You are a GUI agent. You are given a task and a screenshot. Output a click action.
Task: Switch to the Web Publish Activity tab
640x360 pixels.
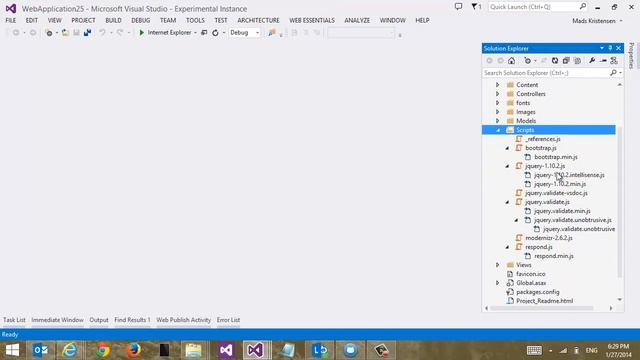coord(184,320)
